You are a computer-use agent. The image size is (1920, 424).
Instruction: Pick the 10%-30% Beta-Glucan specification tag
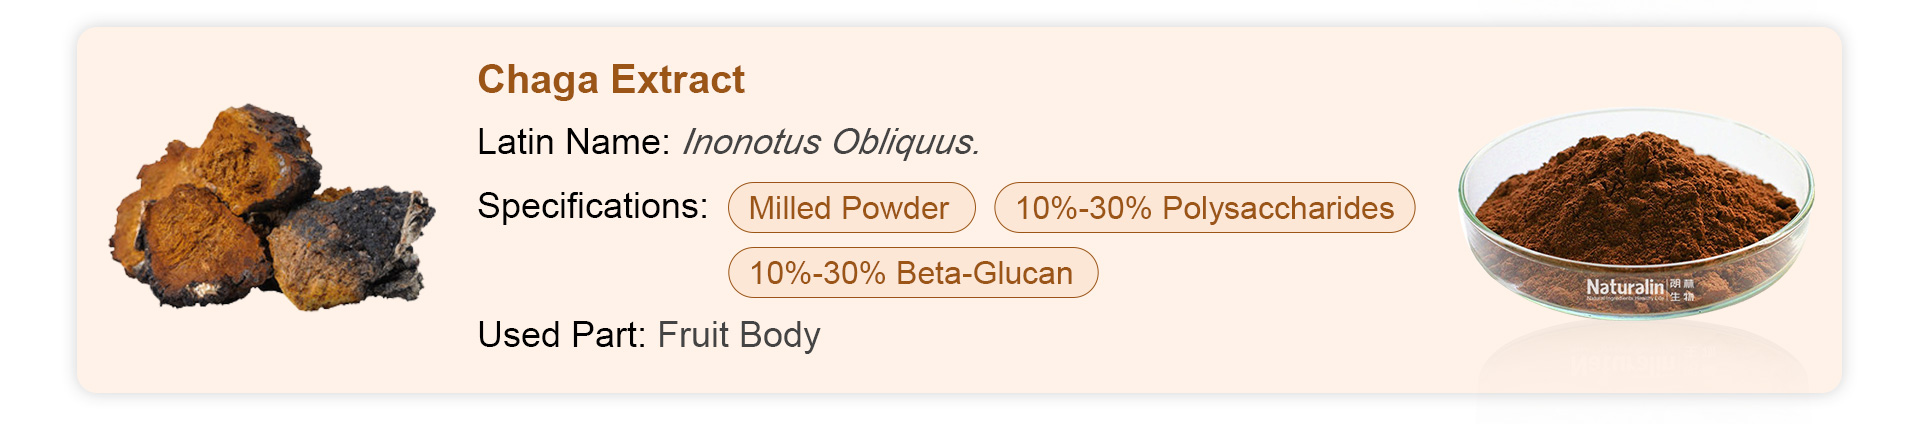tap(912, 273)
